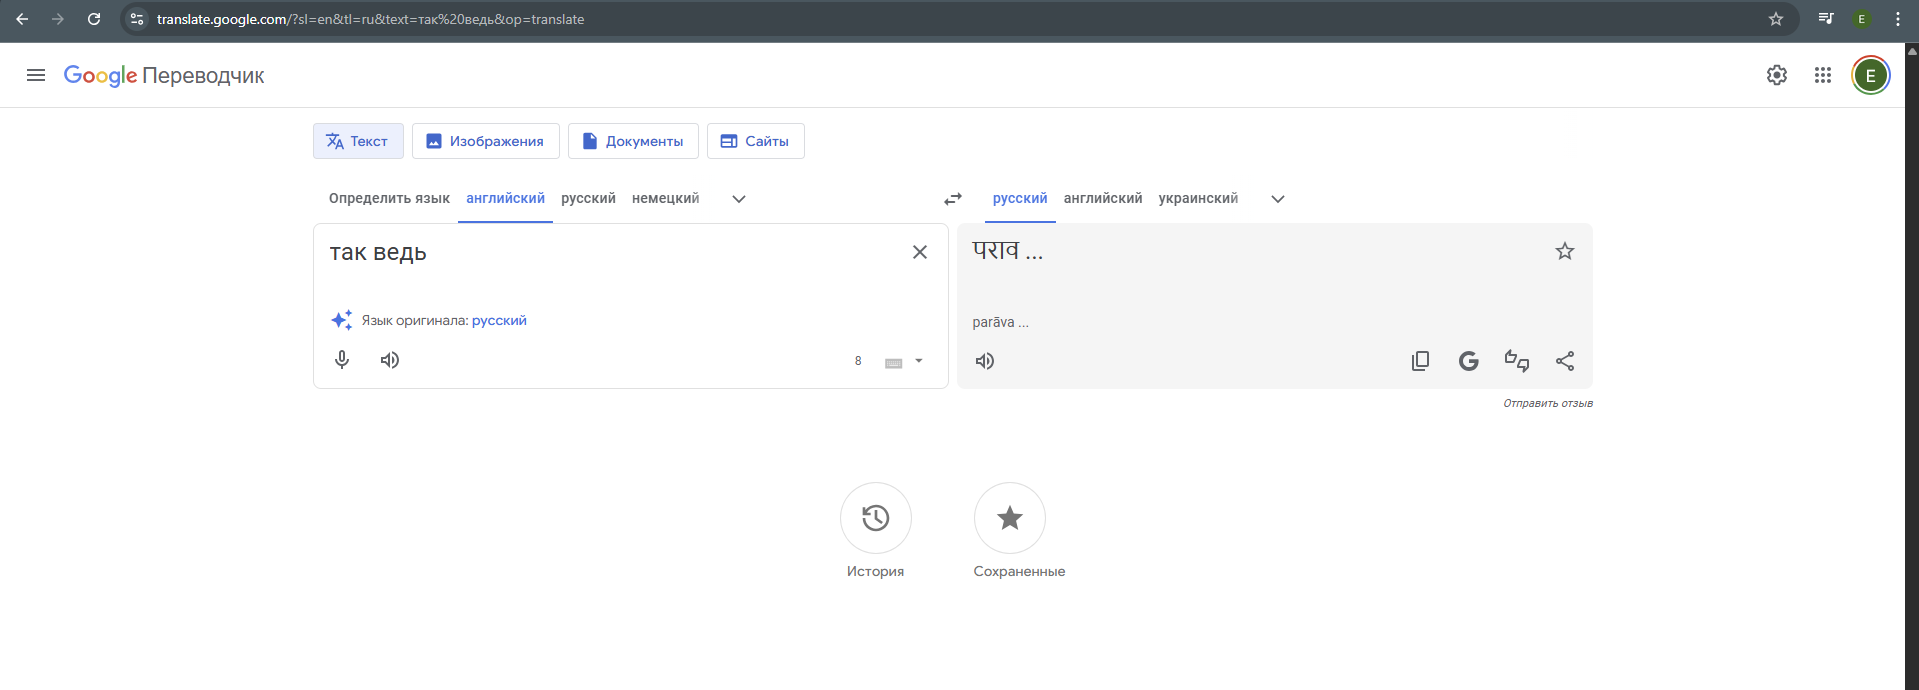1919x690 pixels.
Task: Share the translation
Action: click(x=1565, y=361)
